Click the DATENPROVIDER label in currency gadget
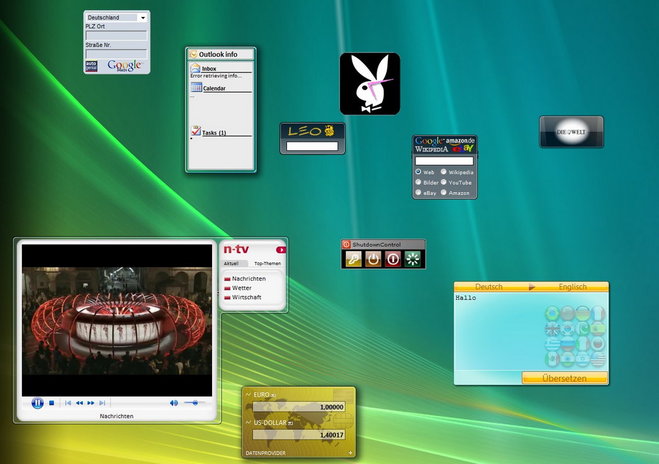Viewport: 659px width, 464px height. tap(266, 453)
